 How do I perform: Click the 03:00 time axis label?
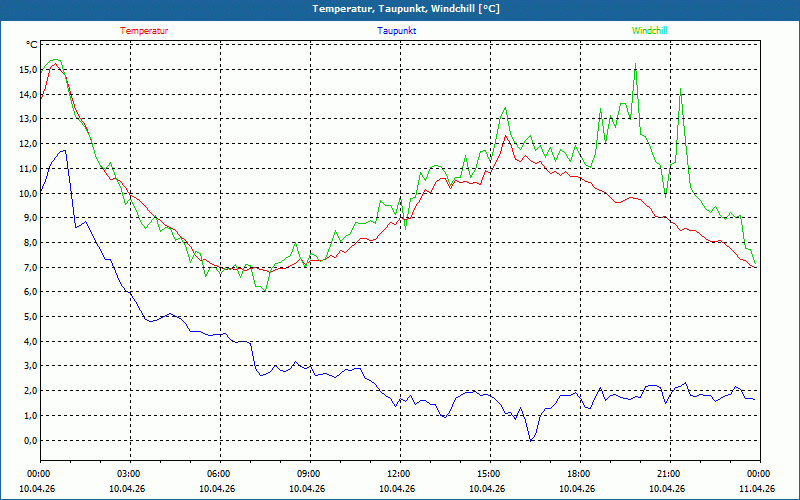point(129,474)
